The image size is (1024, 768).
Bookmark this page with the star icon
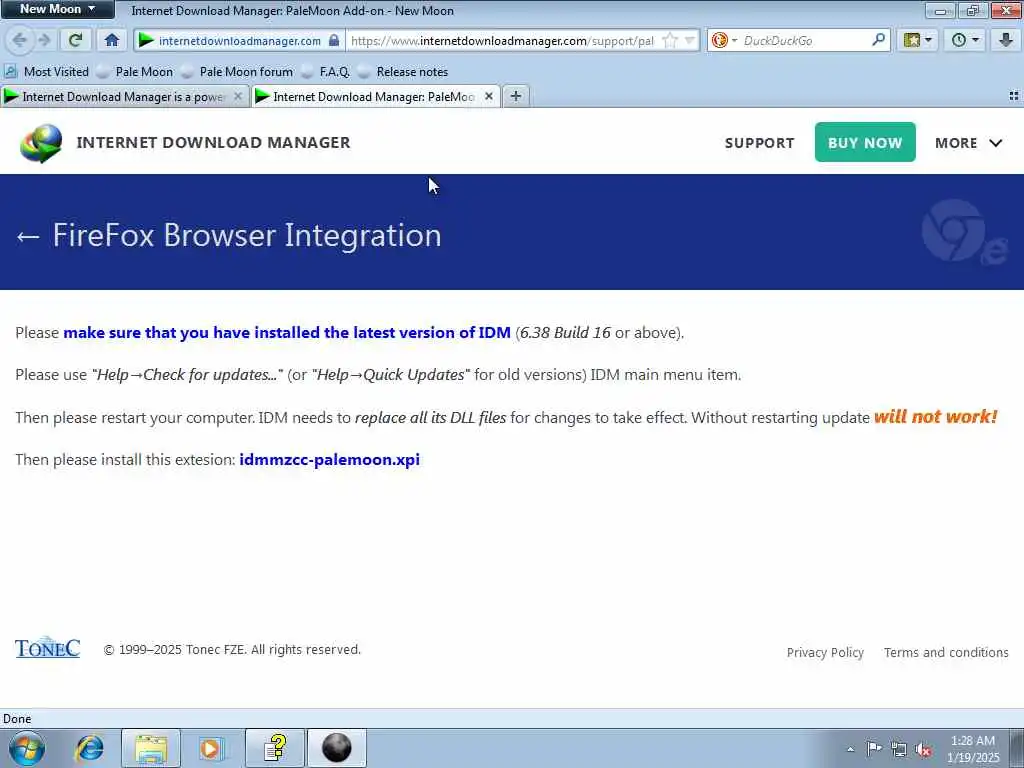(669, 40)
